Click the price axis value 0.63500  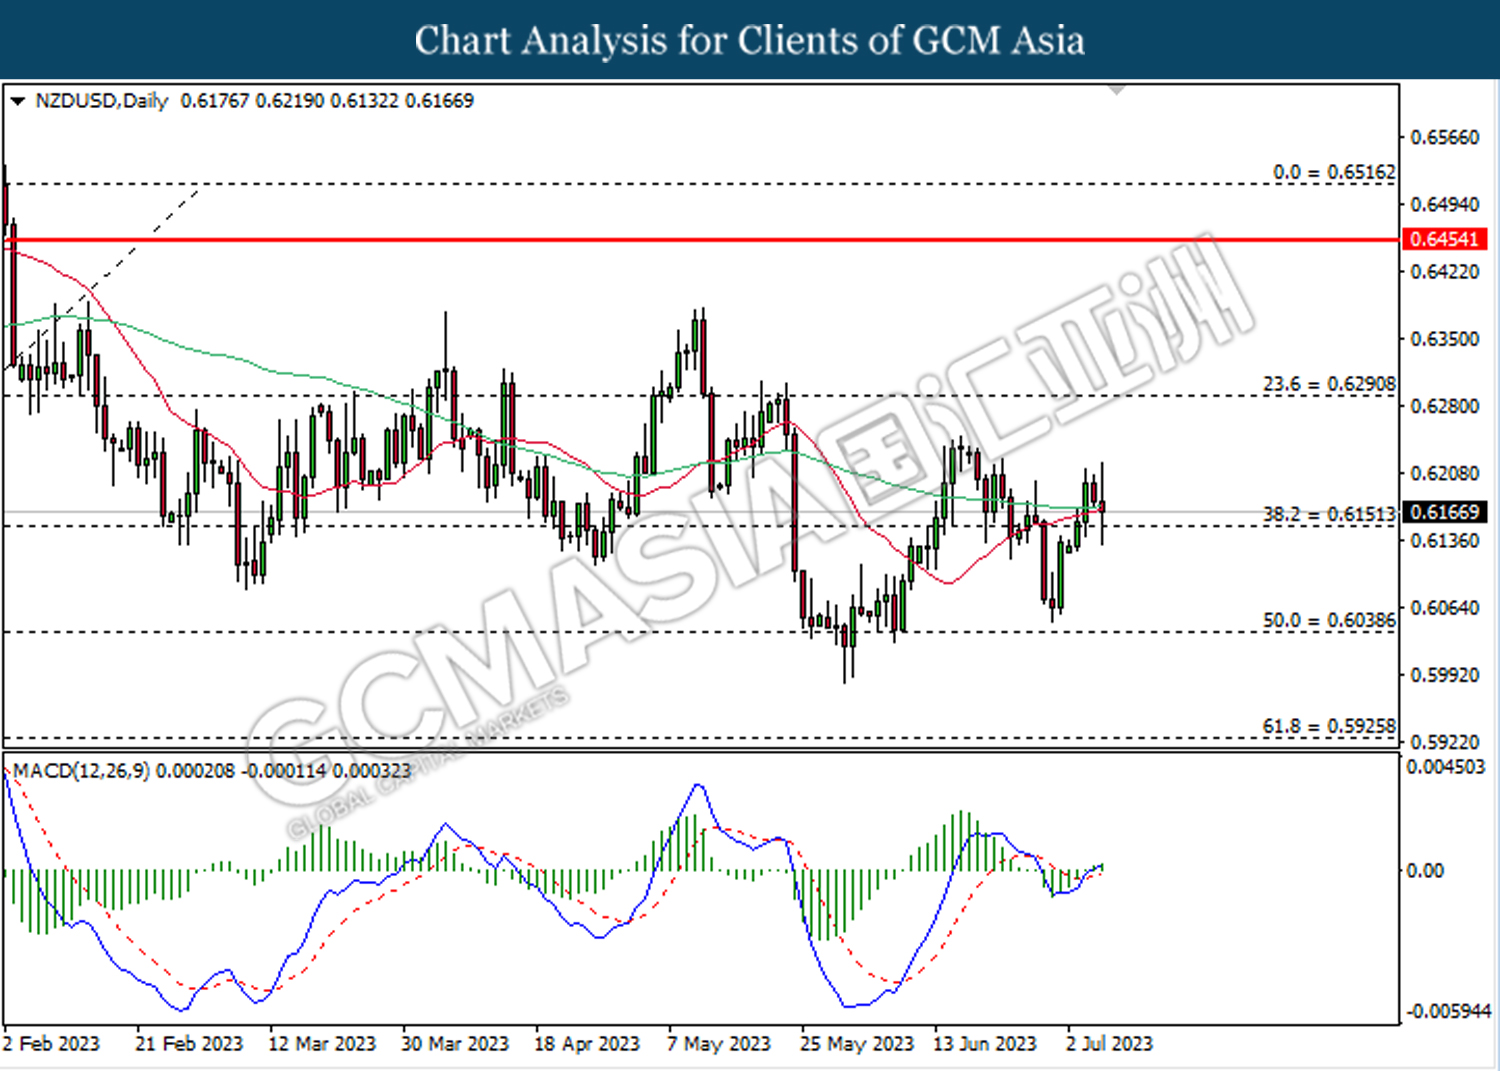point(1444,339)
